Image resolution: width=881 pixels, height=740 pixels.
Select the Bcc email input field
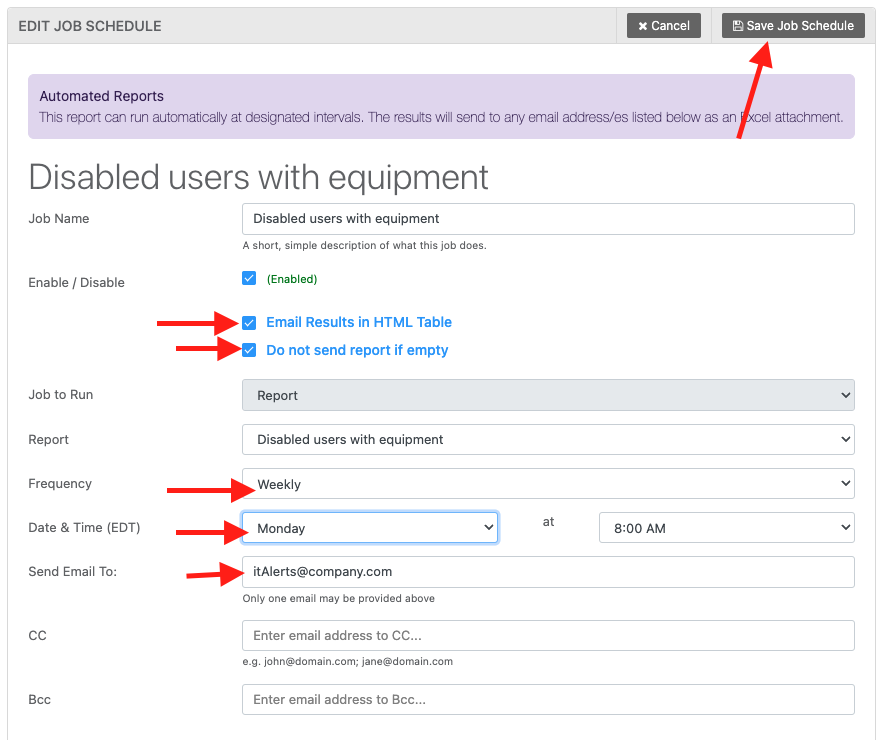548,700
